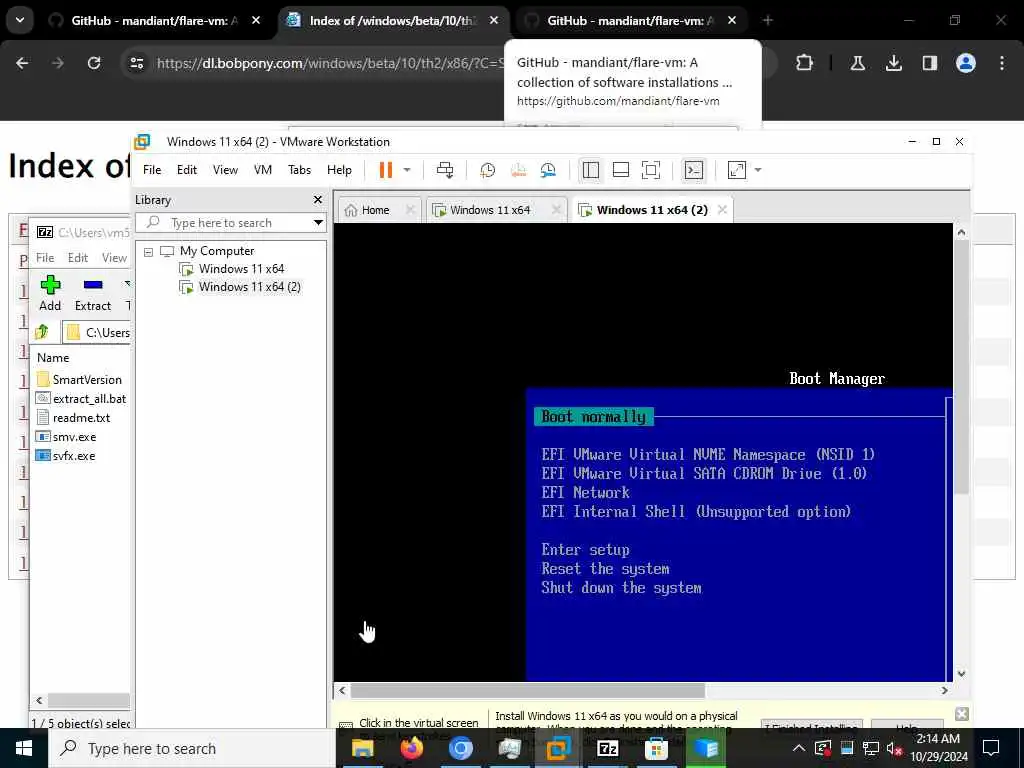Click the console scroll down arrow
1024x768 pixels.
961,673
